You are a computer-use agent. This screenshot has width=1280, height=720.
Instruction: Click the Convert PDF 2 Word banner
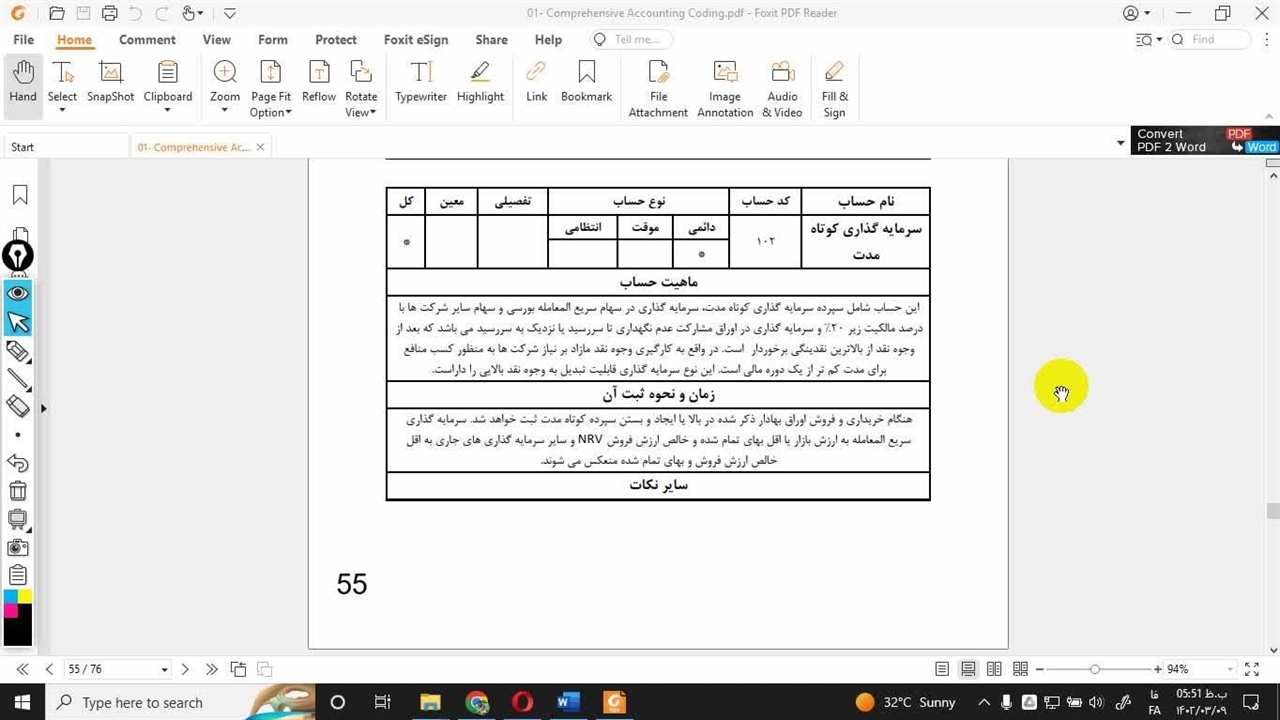(x=1204, y=140)
